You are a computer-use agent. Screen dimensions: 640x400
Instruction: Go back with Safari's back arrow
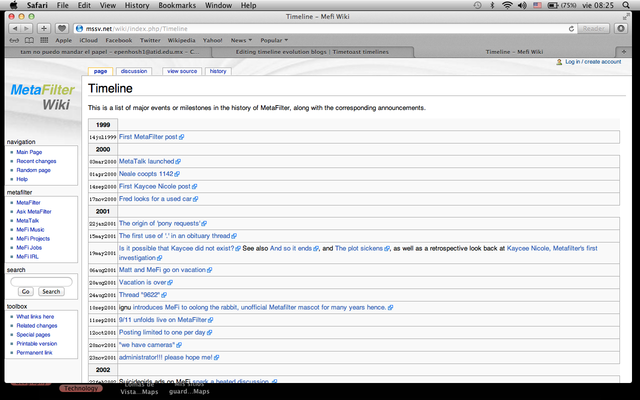15,29
